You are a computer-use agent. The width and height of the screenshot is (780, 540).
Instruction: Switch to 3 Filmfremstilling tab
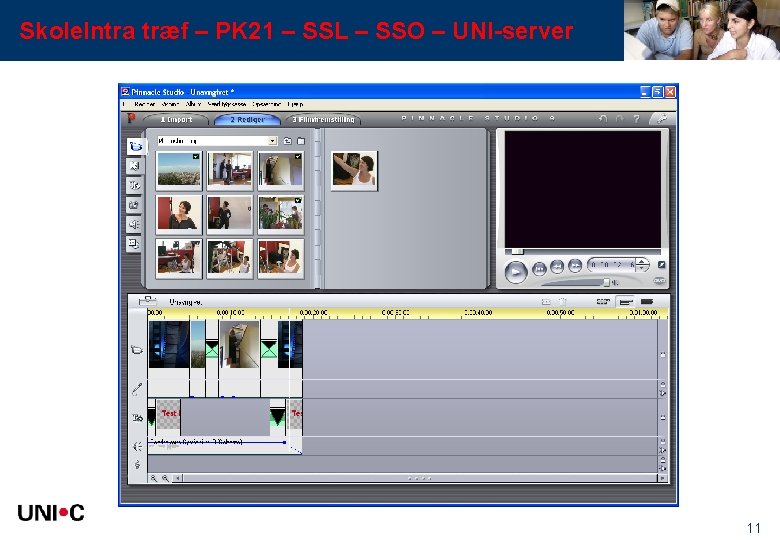click(x=323, y=119)
